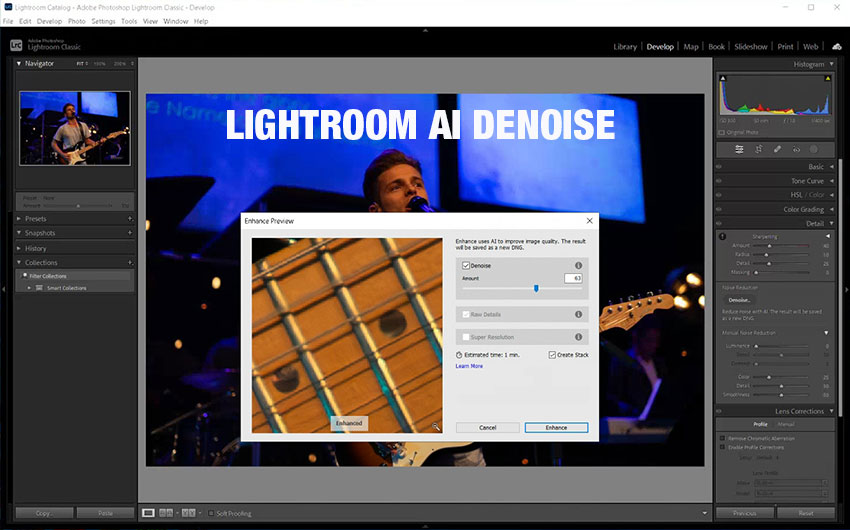Switch to the Map module

tap(691, 47)
